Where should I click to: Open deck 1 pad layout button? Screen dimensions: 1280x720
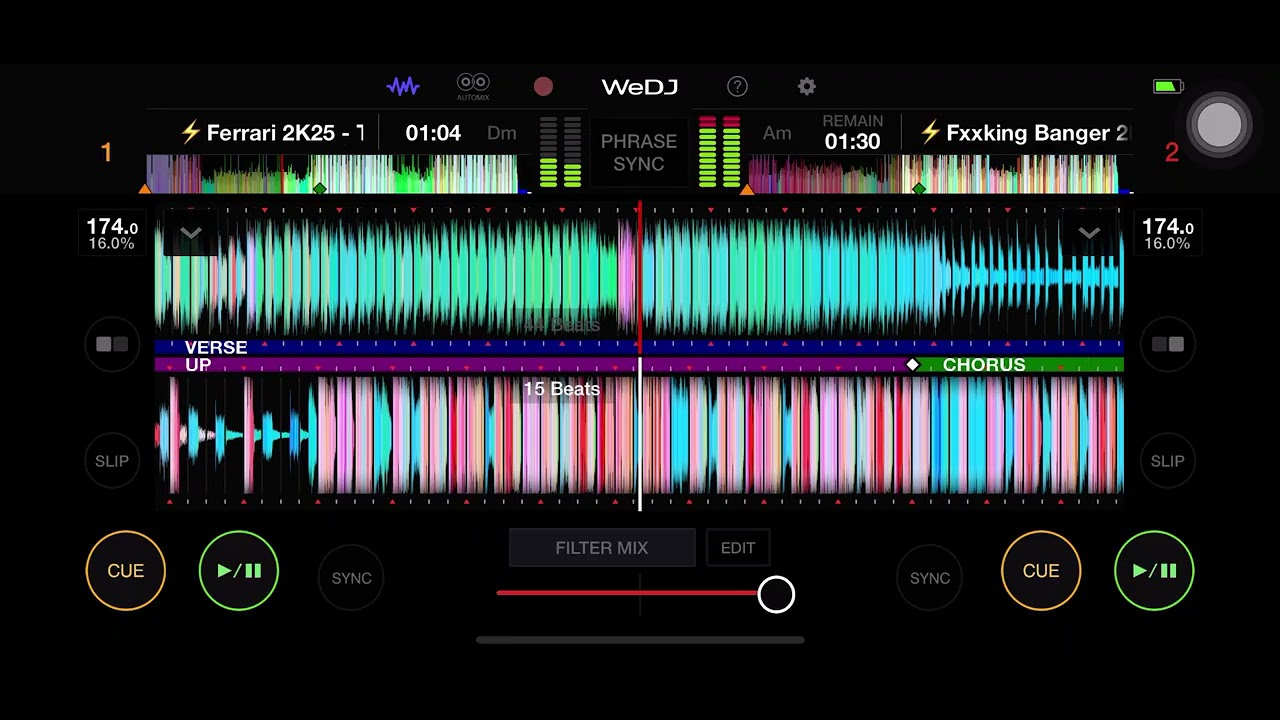pos(112,344)
